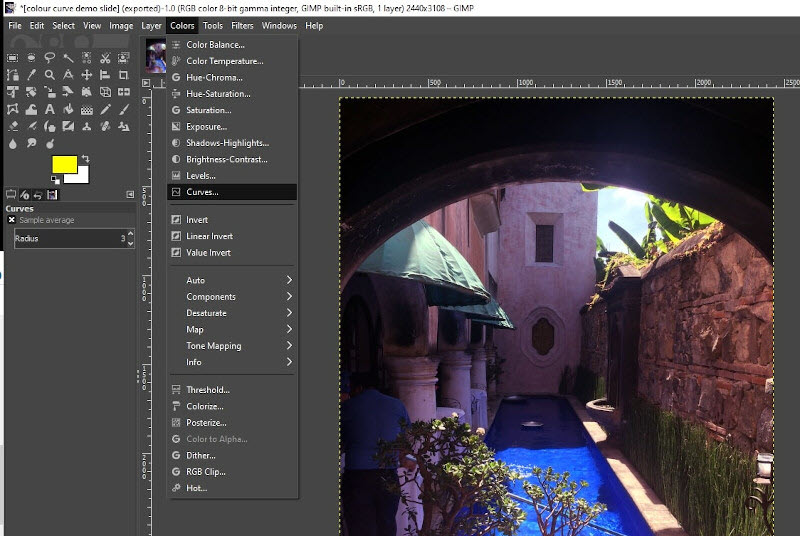Expand the Info submenu
Image resolution: width=800 pixels, height=536 pixels.
pyautogui.click(x=232, y=362)
